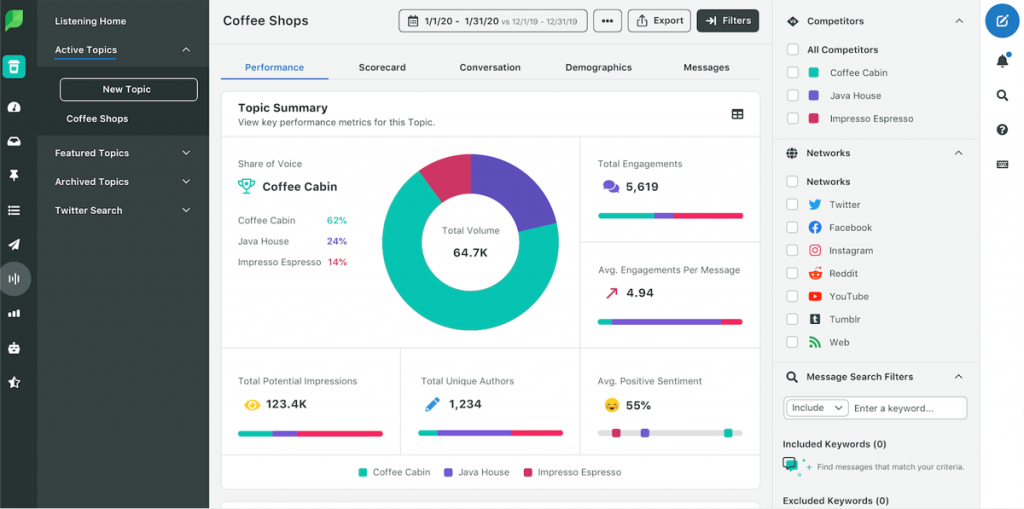Open the date range picker 1/1/20 - 1/31/20
Screen dimensions: 1024x509
pyautogui.click(x=493, y=21)
